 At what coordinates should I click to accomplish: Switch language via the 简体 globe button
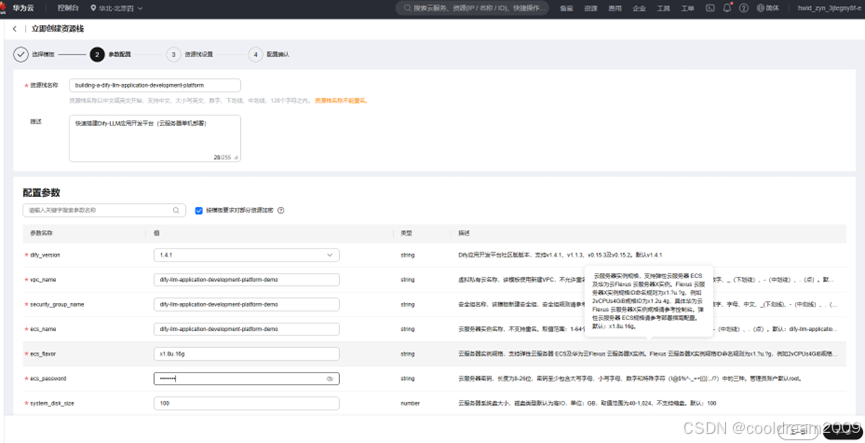point(768,8)
